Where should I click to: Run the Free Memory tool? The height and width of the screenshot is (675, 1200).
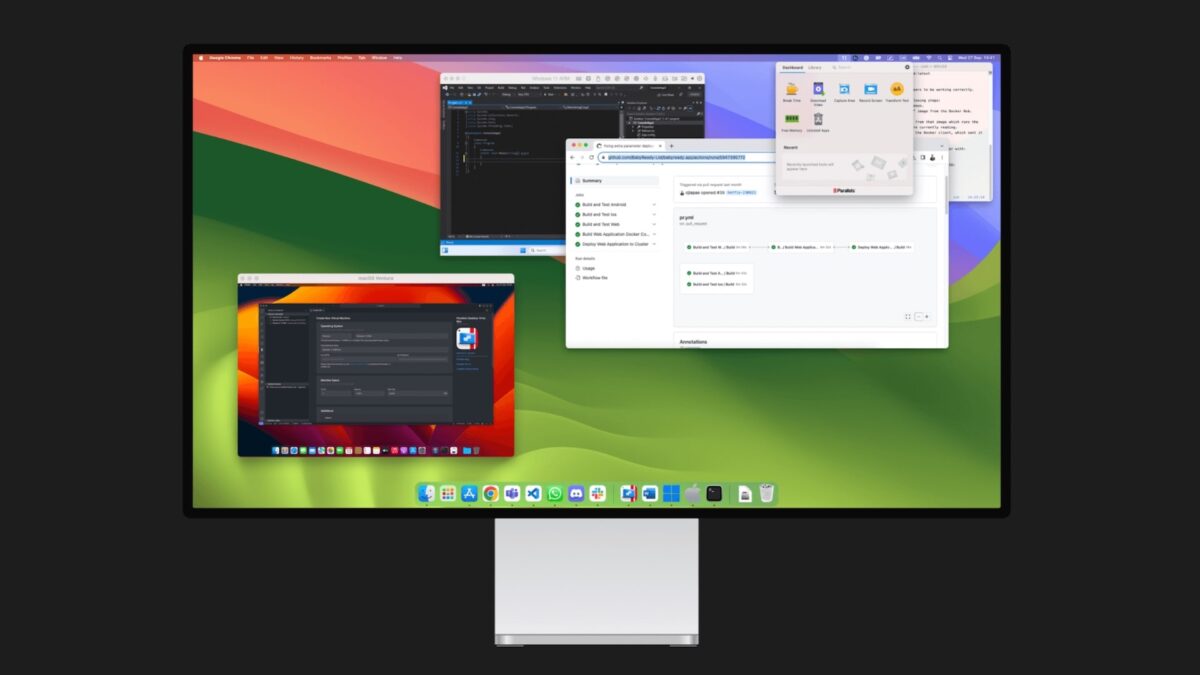(792, 118)
